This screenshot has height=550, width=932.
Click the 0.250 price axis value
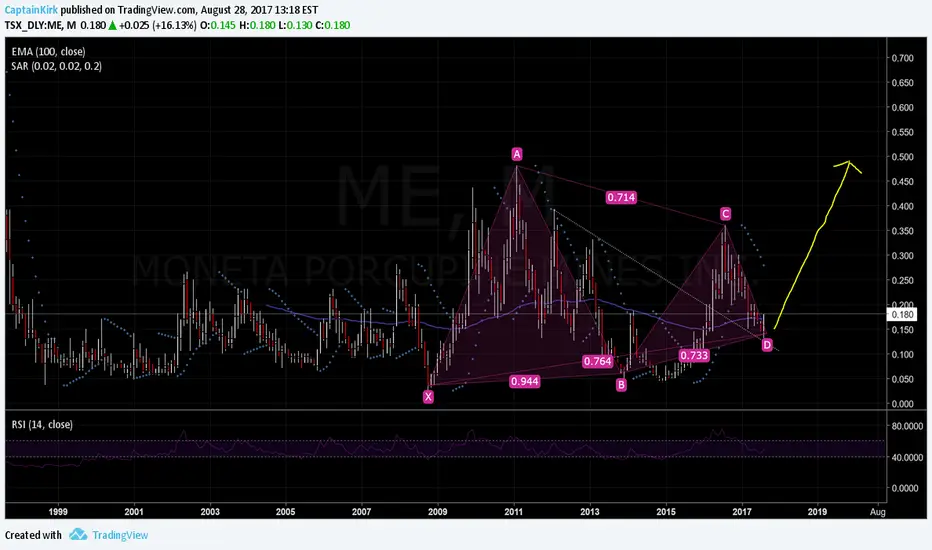tap(902, 280)
